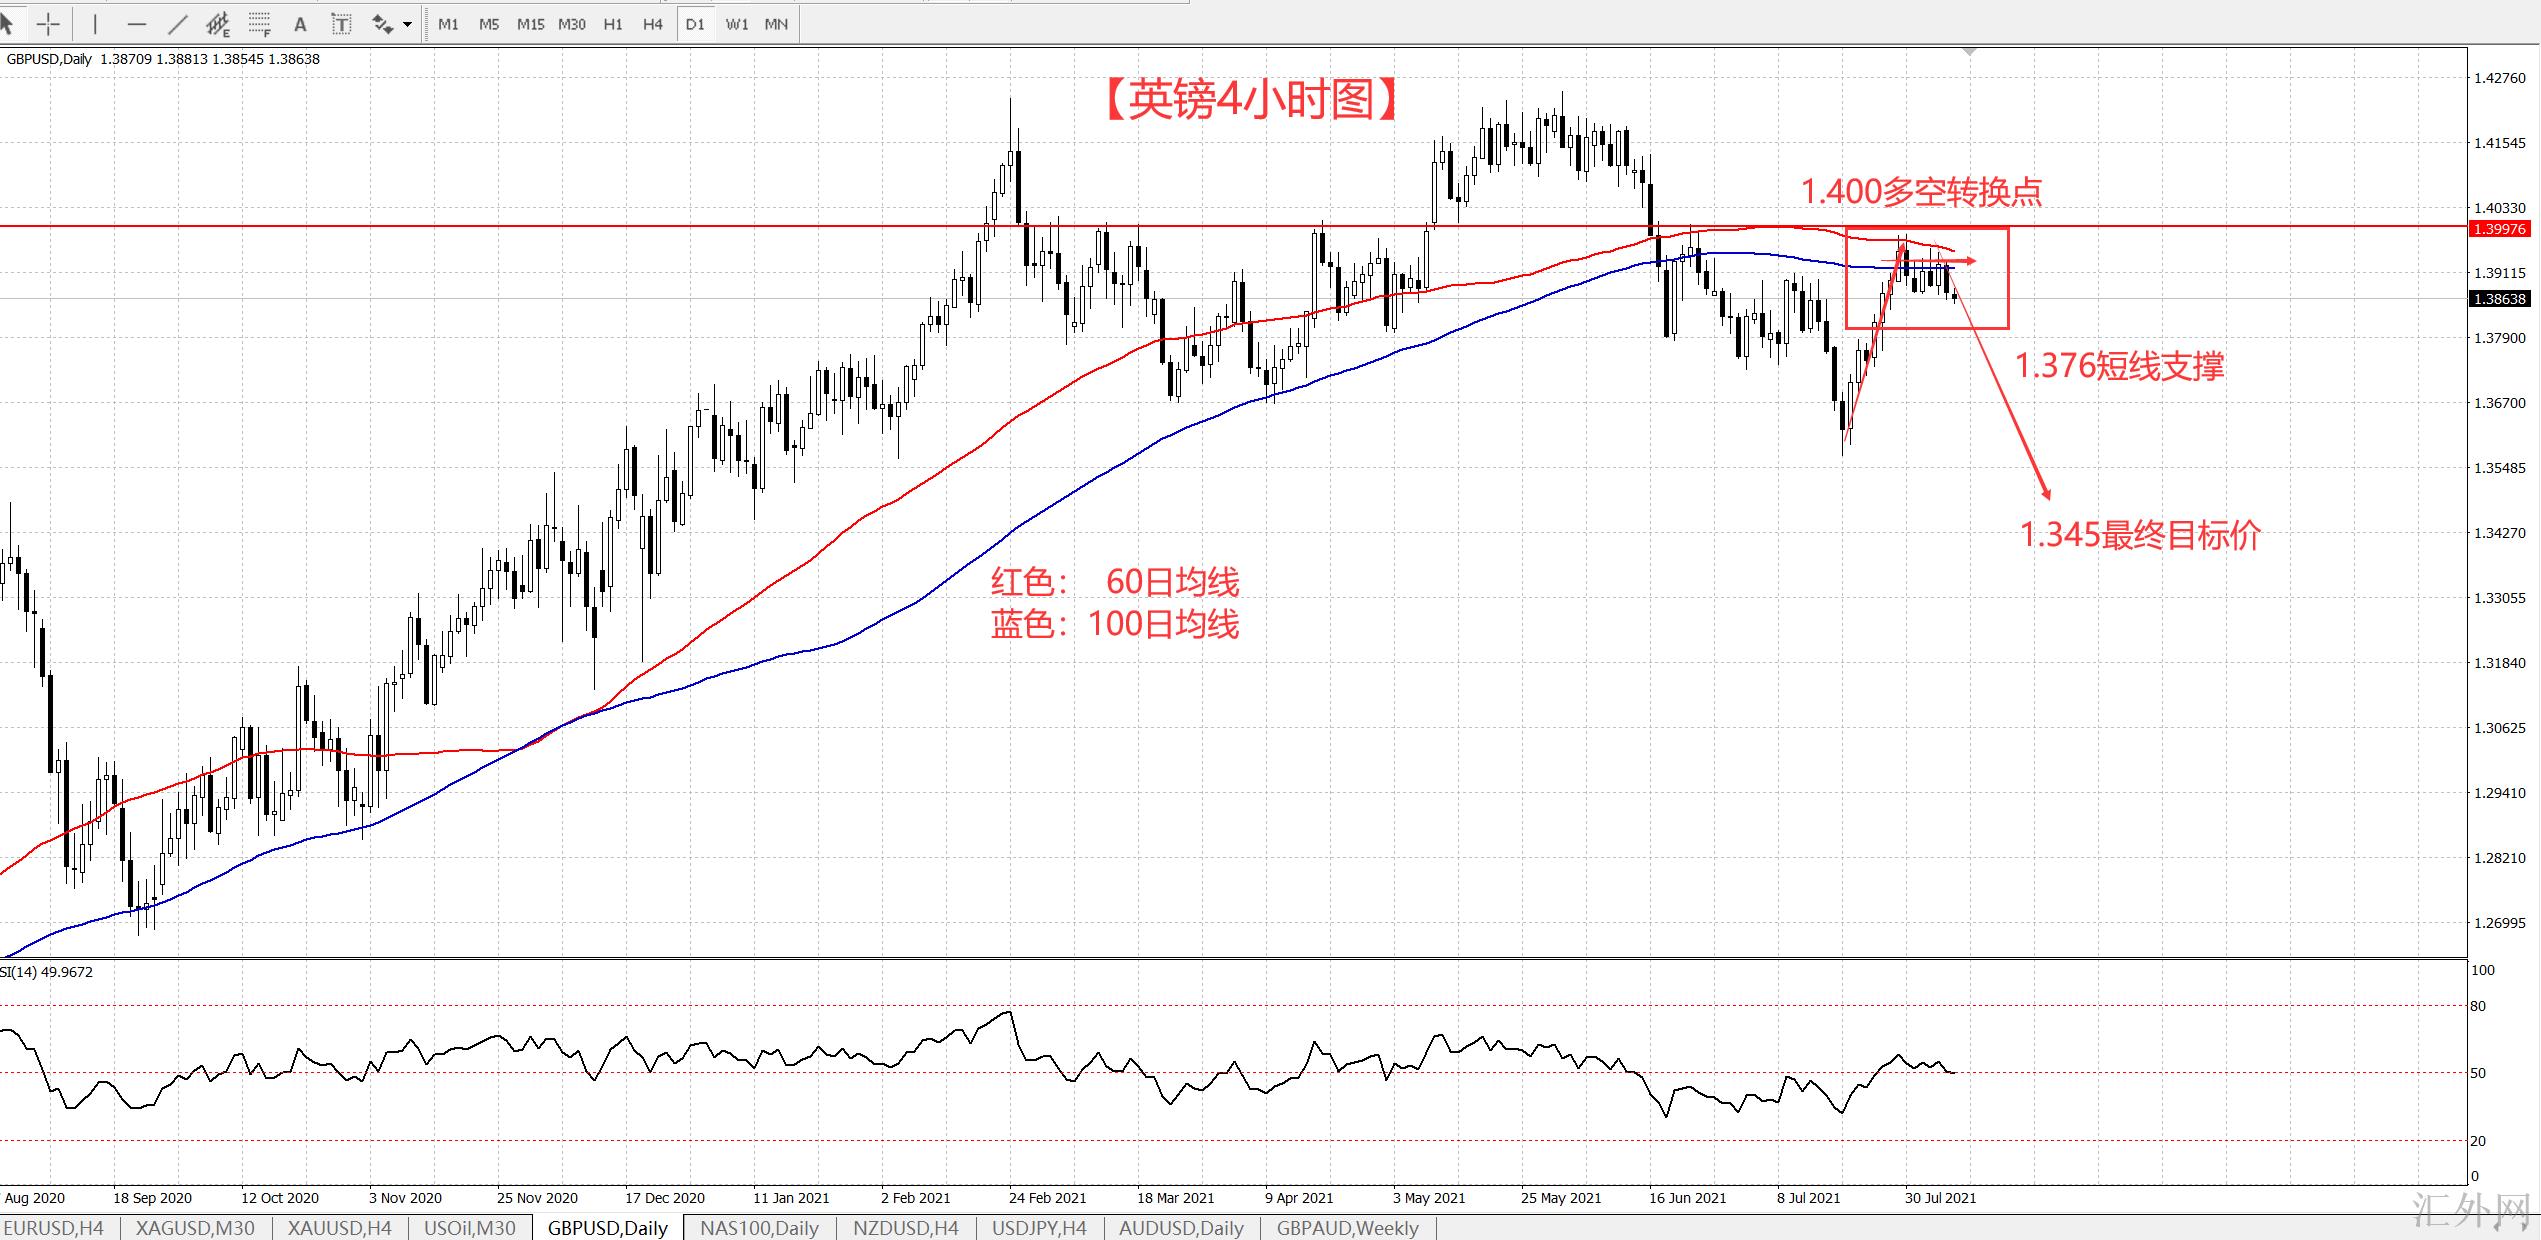This screenshot has width=2541, height=1240.
Task: Click the red 1.39976 price level label
Action: point(2499,229)
